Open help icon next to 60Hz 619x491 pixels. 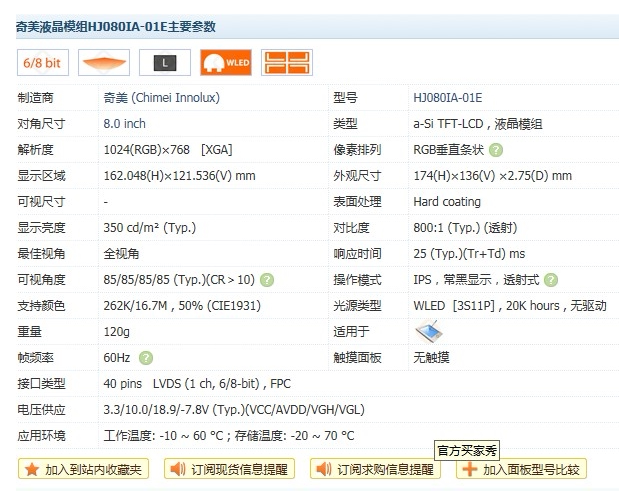pos(146,358)
